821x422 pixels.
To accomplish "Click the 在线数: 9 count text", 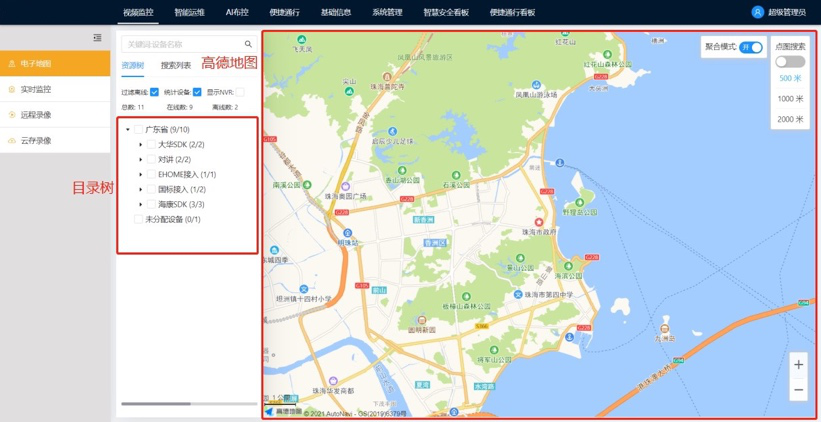I will pyautogui.click(x=180, y=107).
